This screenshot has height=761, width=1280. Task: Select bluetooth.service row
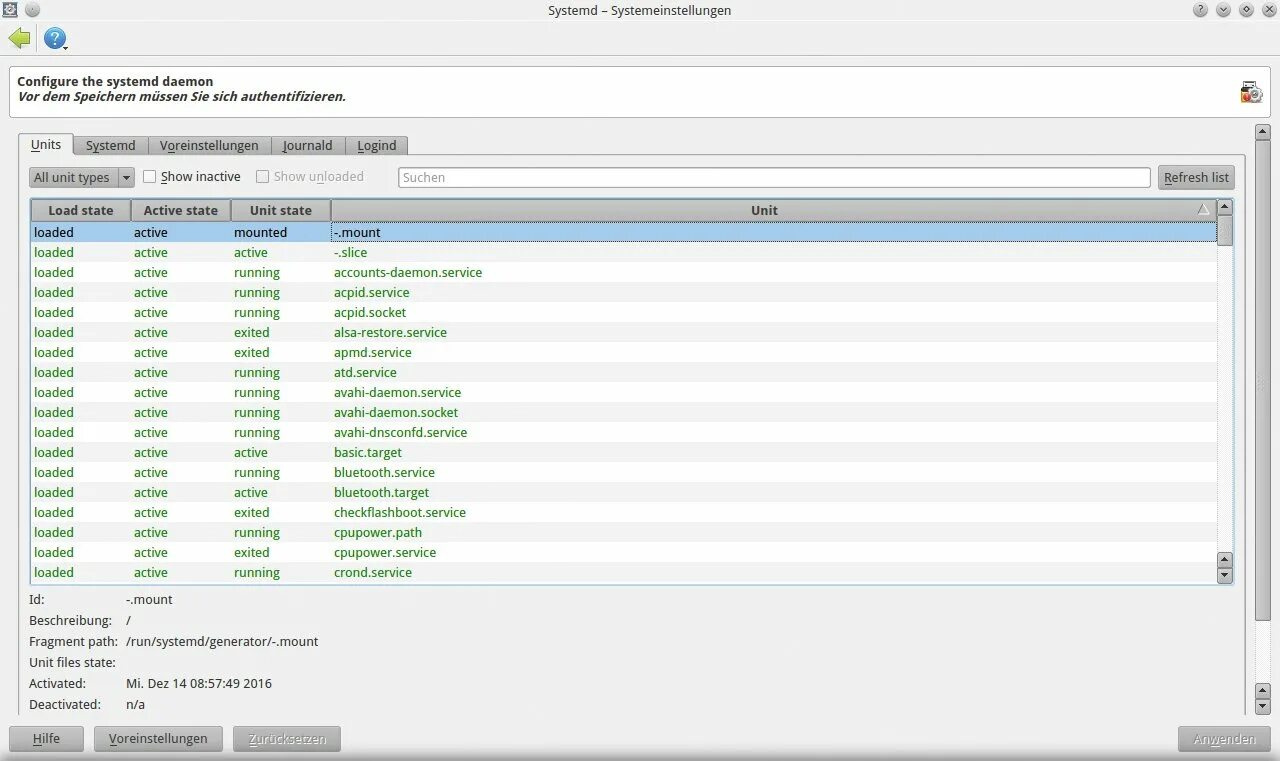(623, 472)
